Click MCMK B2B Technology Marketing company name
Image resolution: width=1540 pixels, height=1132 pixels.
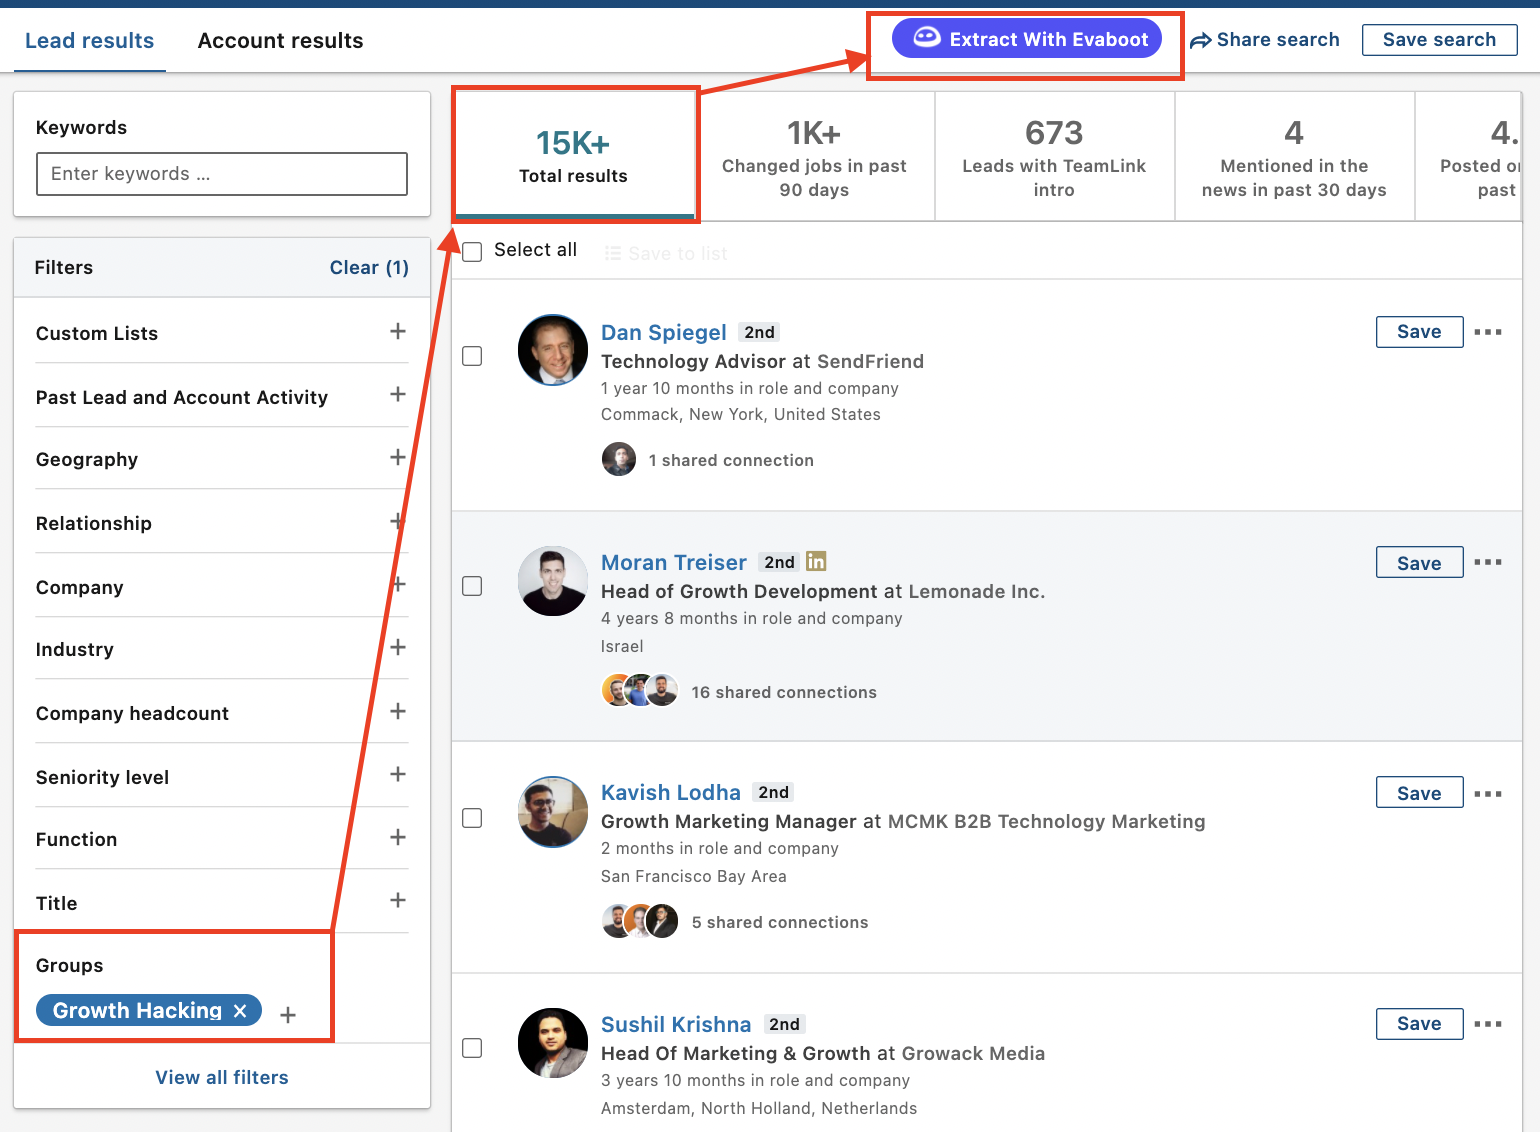point(1047,821)
